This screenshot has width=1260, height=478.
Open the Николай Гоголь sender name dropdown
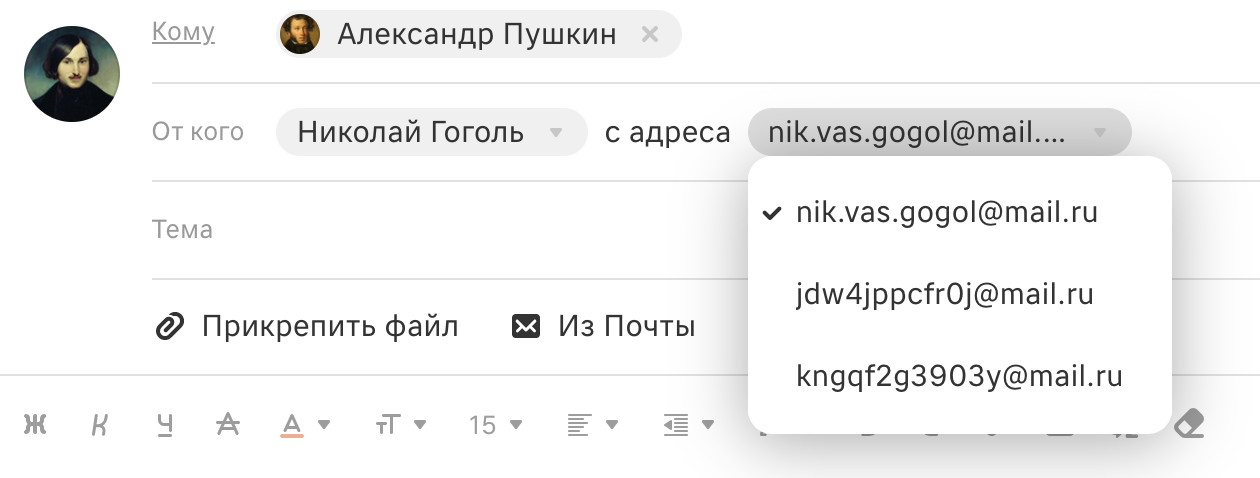pos(431,132)
